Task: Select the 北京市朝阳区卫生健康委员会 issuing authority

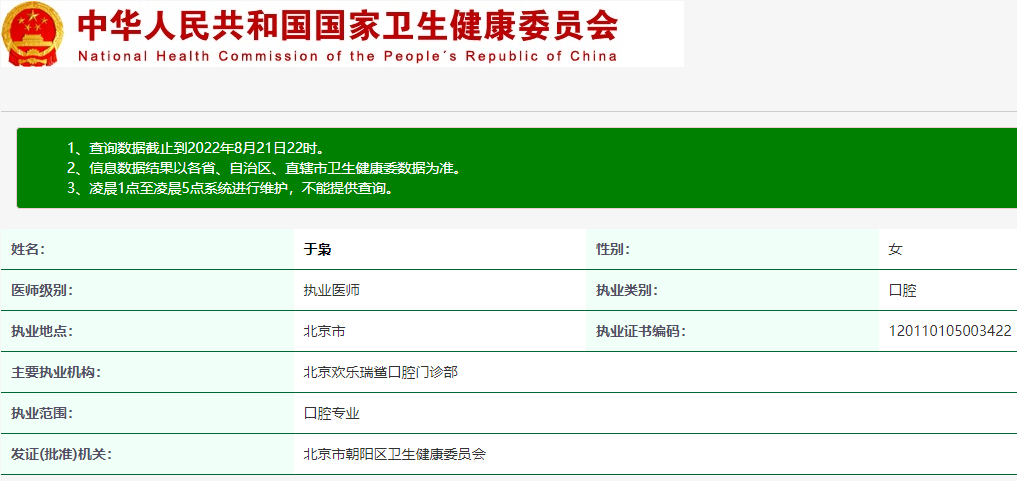Action: click(394, 454)
